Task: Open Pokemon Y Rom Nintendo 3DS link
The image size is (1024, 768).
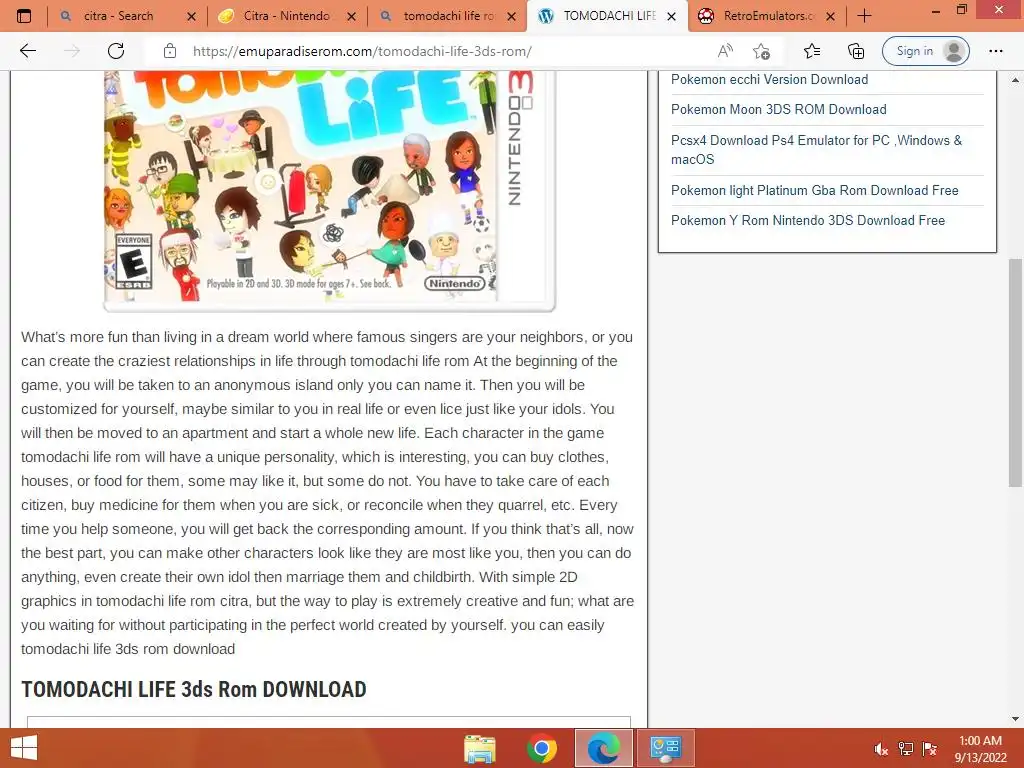Action: click(x=808, y=221)
